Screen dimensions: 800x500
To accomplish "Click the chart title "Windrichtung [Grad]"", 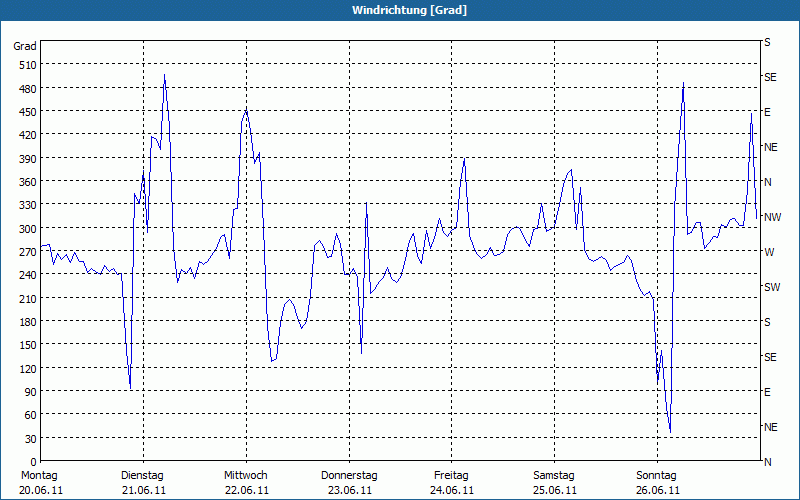I will tap(409, 10).
